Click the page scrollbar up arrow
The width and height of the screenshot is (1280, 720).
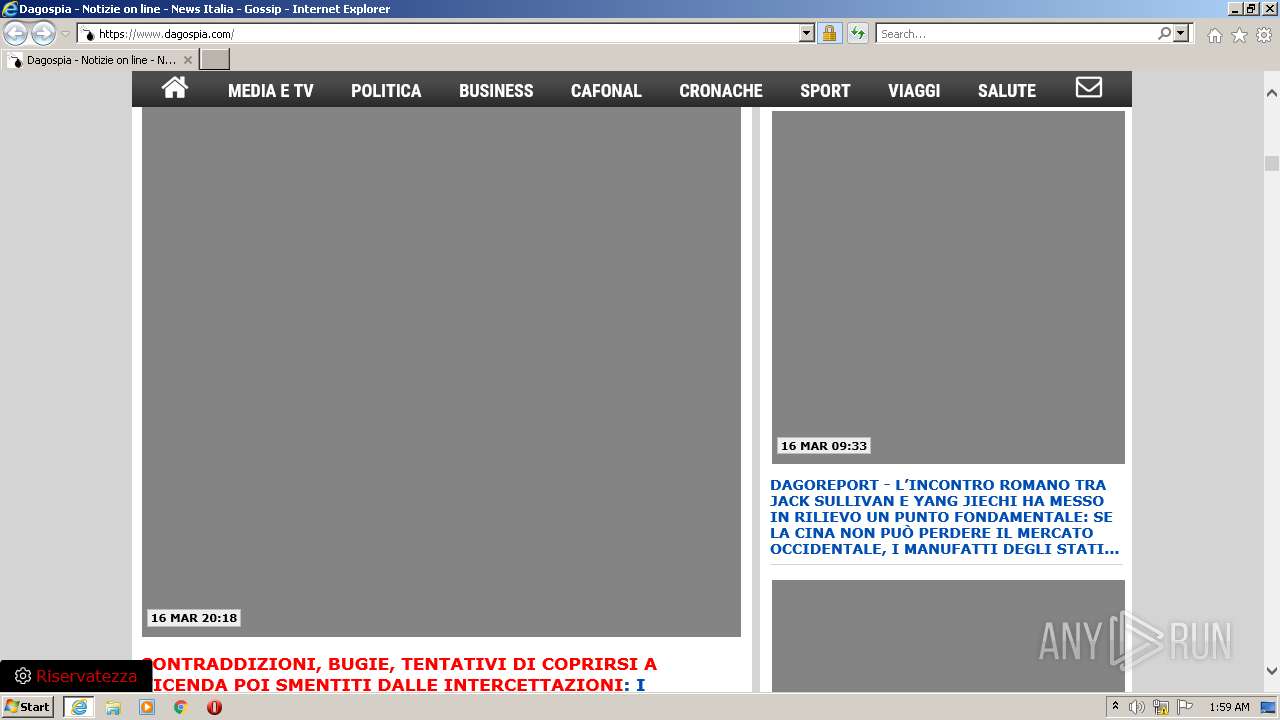click(x=1272, y=93)
